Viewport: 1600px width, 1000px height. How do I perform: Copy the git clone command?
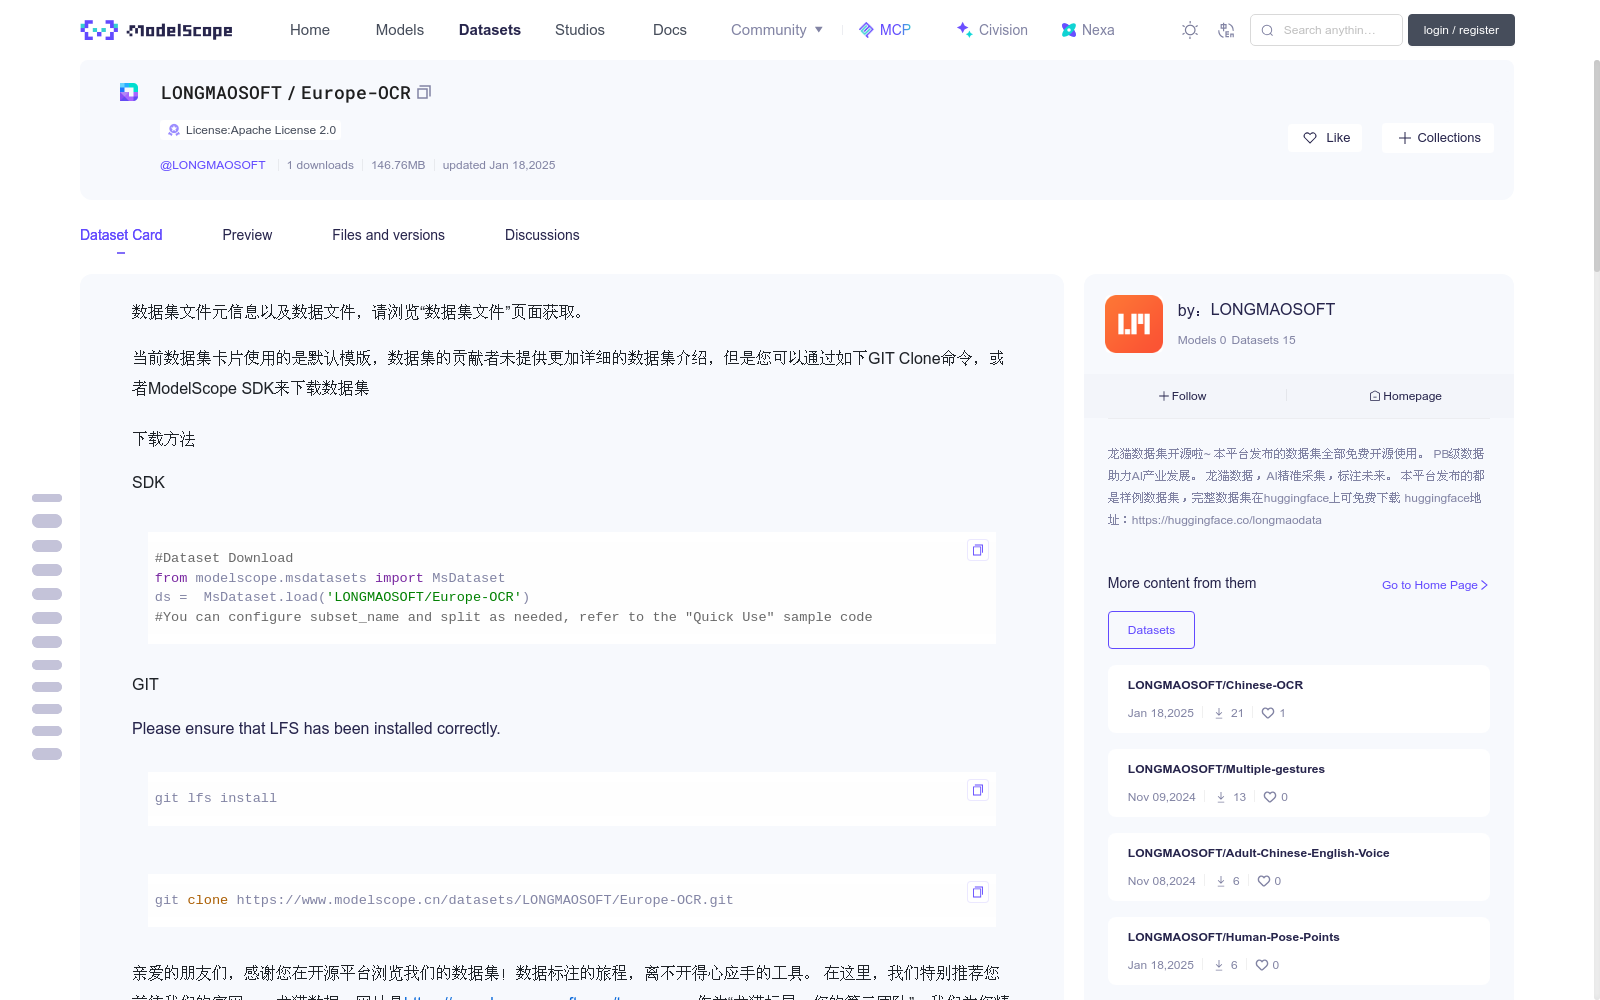978,892
